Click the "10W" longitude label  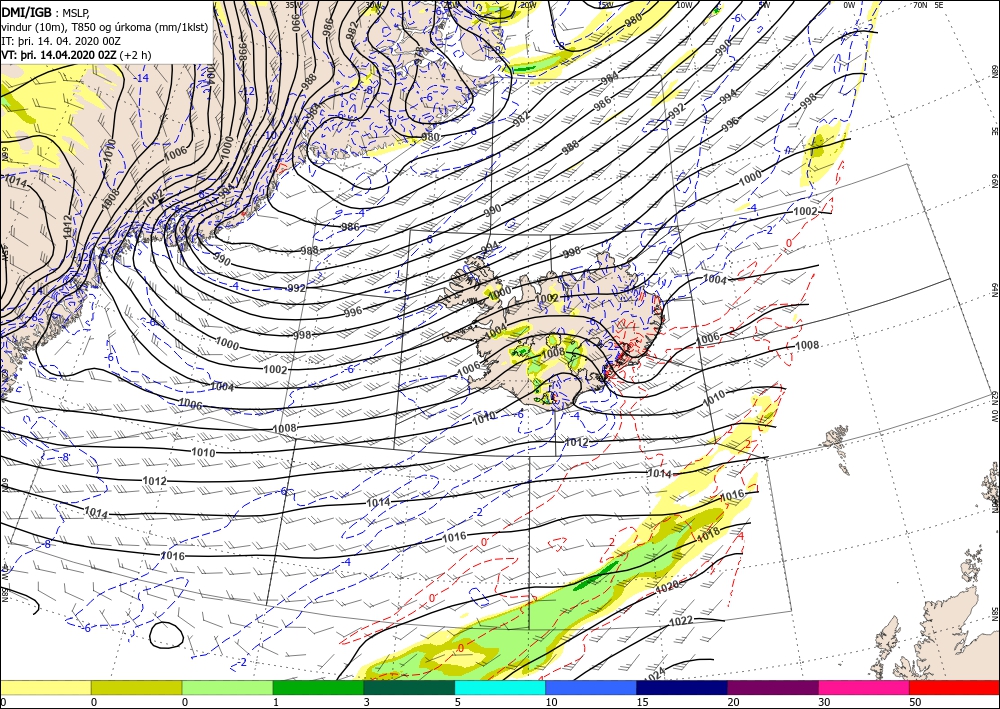point(684,5)
